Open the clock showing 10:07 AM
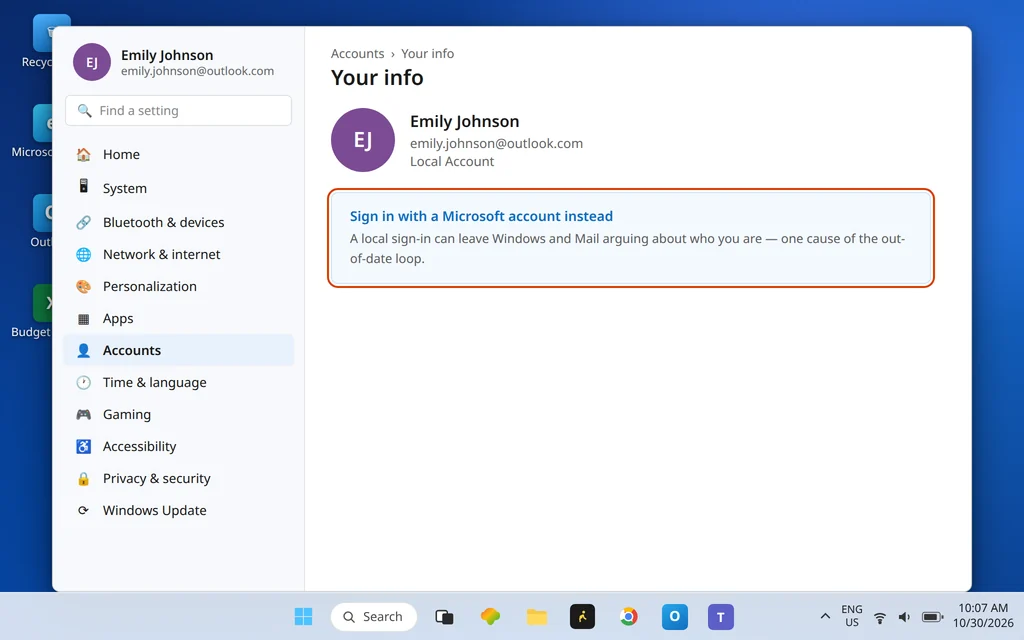This screenshot has height=640, width=1024. coord(983,616)
